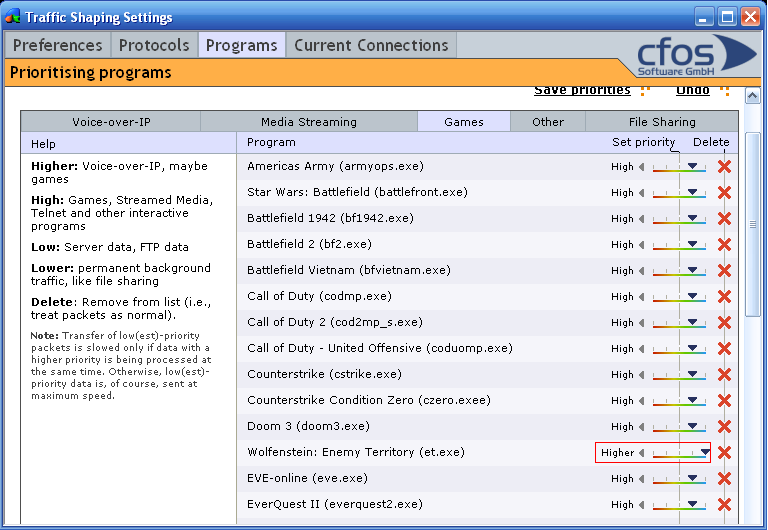Click red X for Call of Duty 2
Viewport: 768px width, 530px height.
click(x=724, y=322)
